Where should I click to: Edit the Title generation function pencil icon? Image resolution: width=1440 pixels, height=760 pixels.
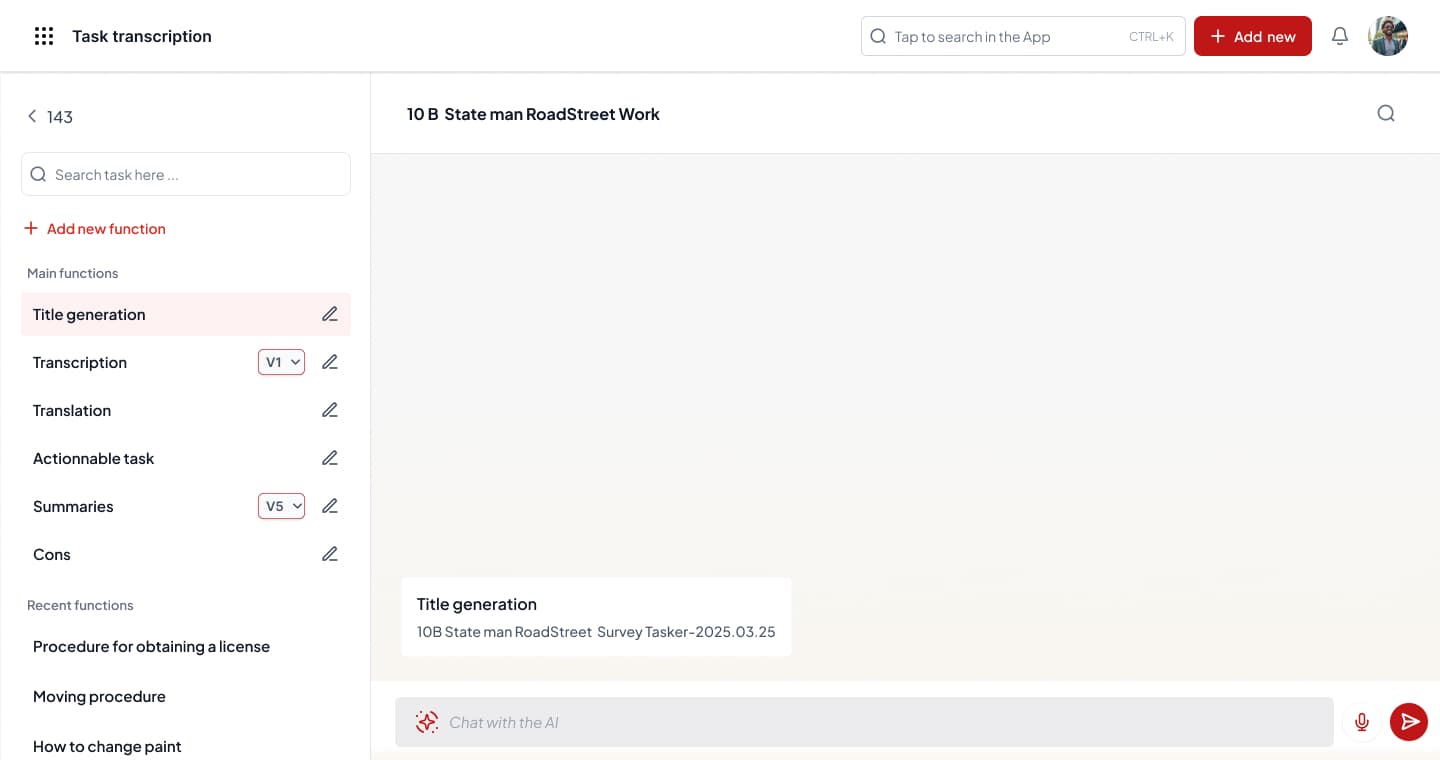[x=330, y=314]
